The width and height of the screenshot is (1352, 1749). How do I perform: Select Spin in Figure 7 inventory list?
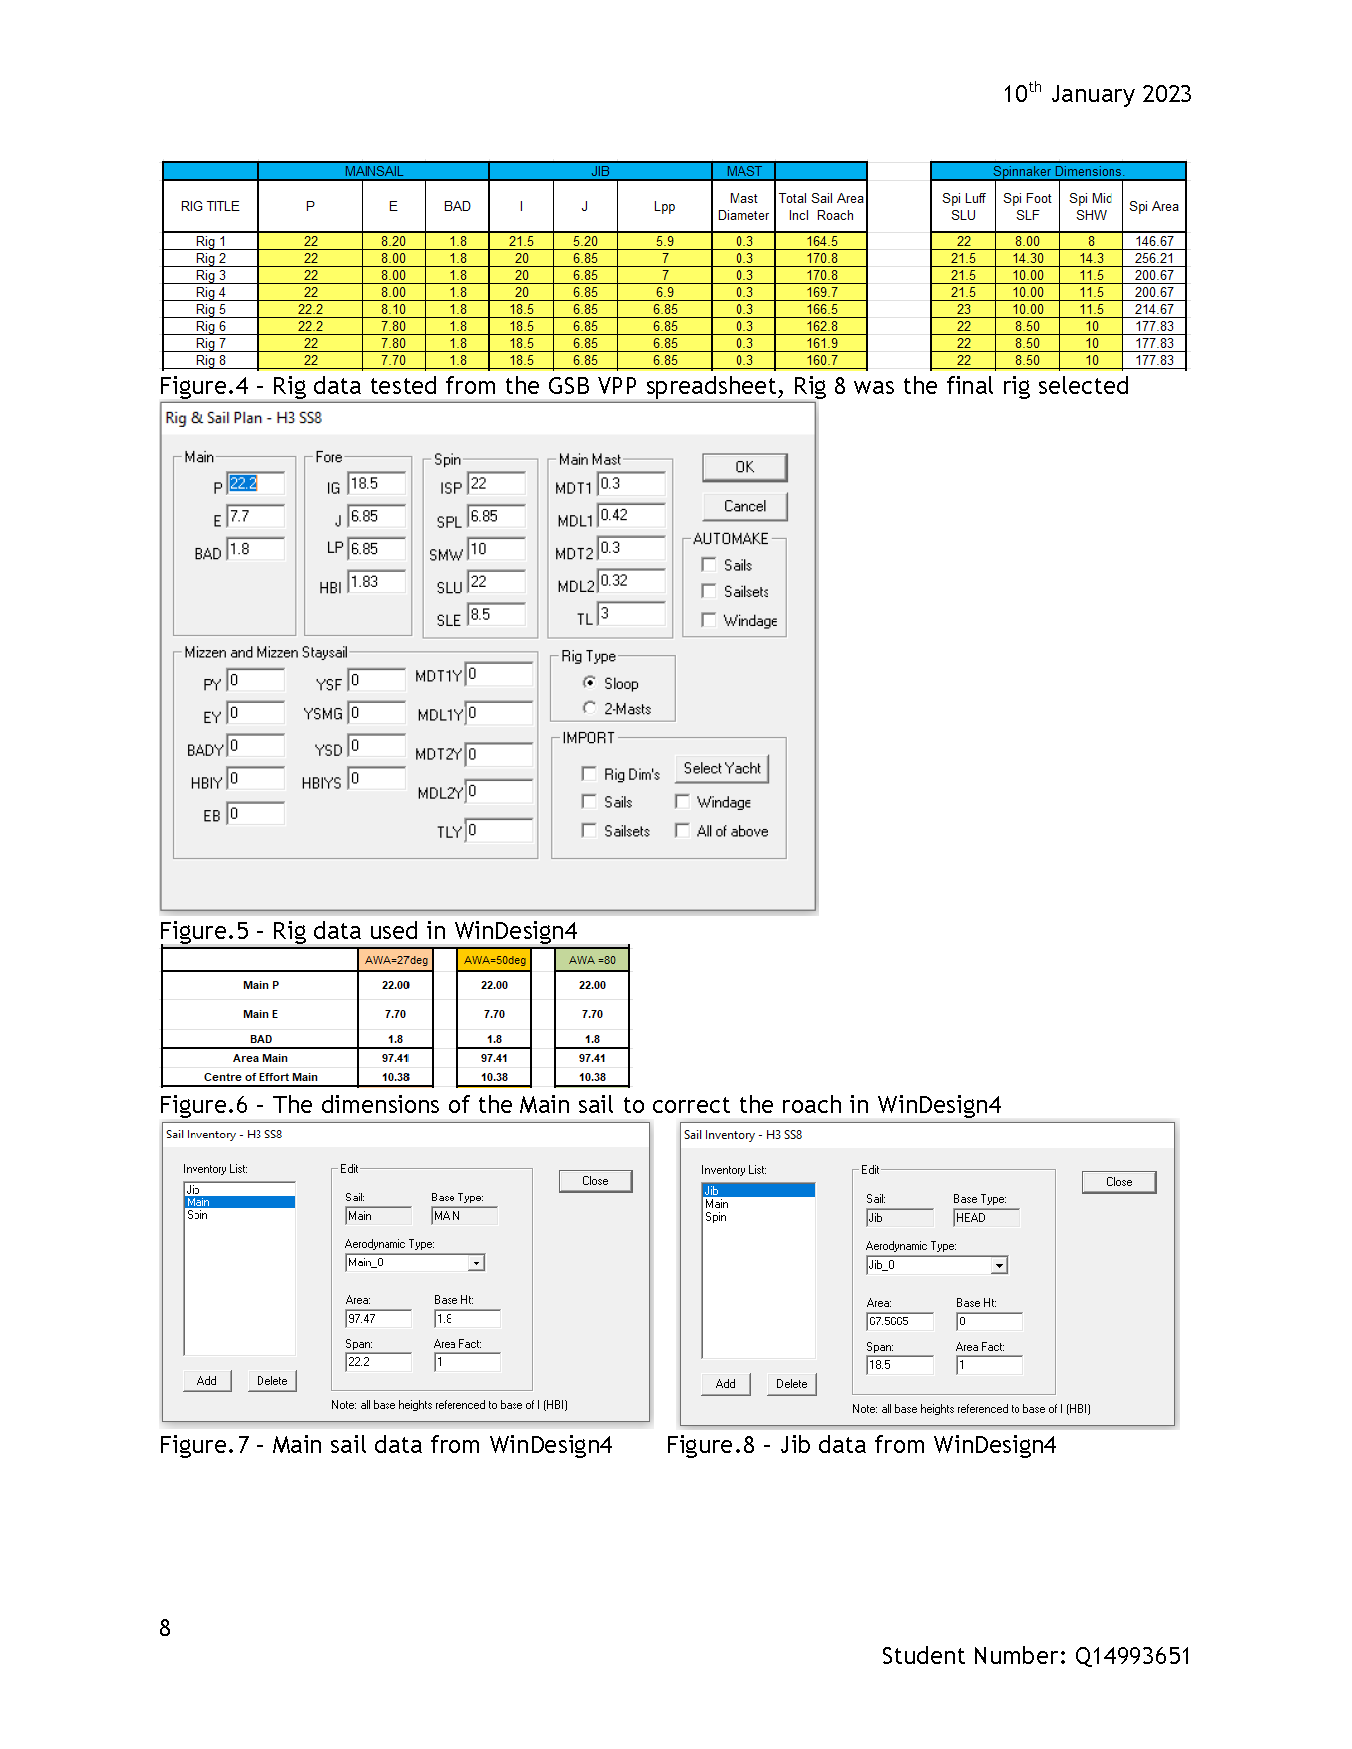(x=240, y=1215)
